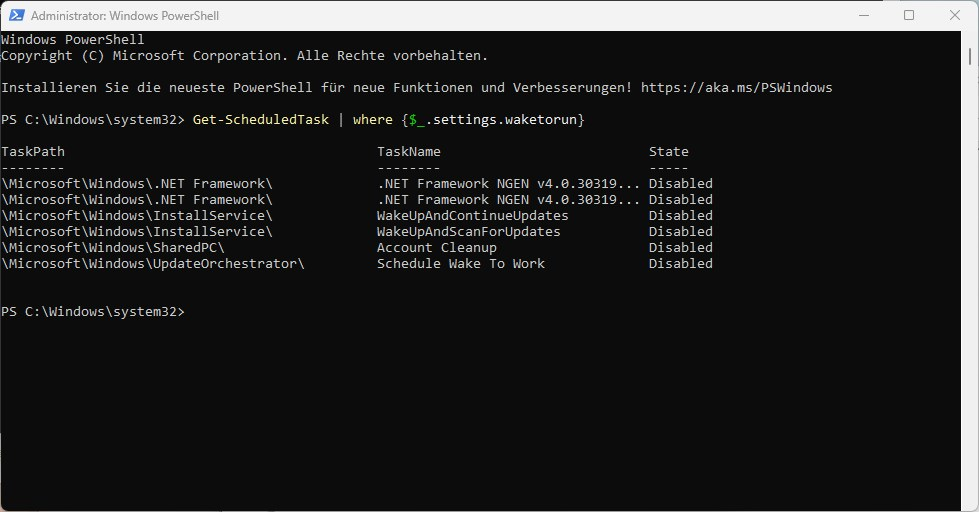Click the window title text
This screenshot has width=979, height=512.
[x=125, y=16]
